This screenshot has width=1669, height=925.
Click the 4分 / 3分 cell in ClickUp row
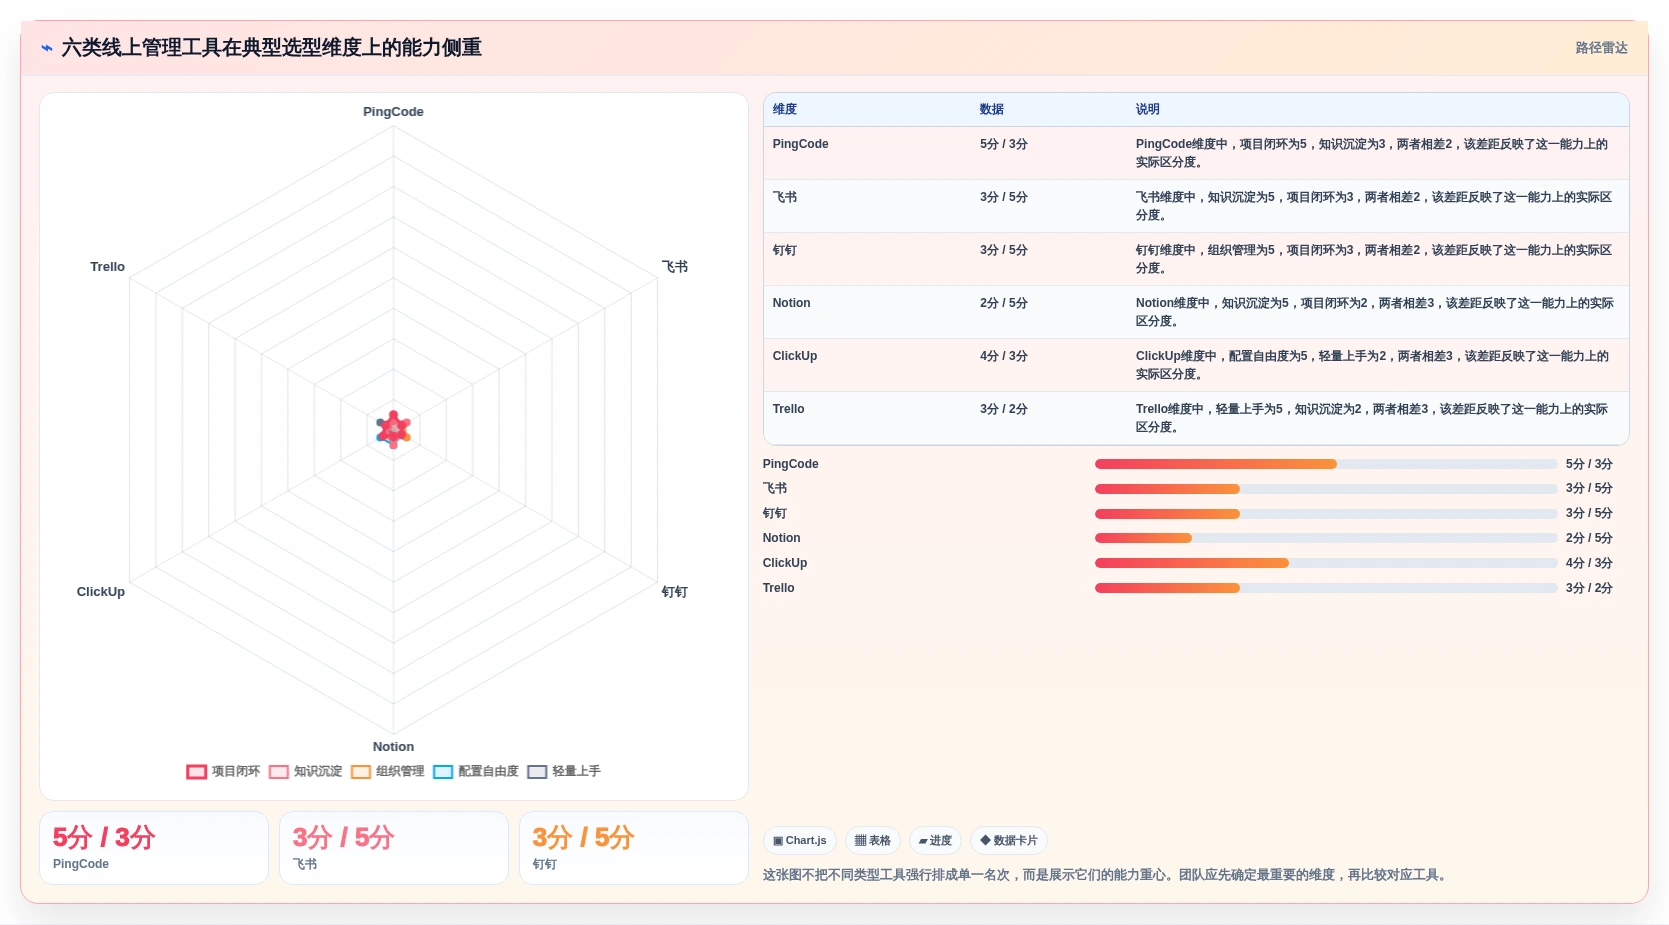click(x=1004, y=356)
